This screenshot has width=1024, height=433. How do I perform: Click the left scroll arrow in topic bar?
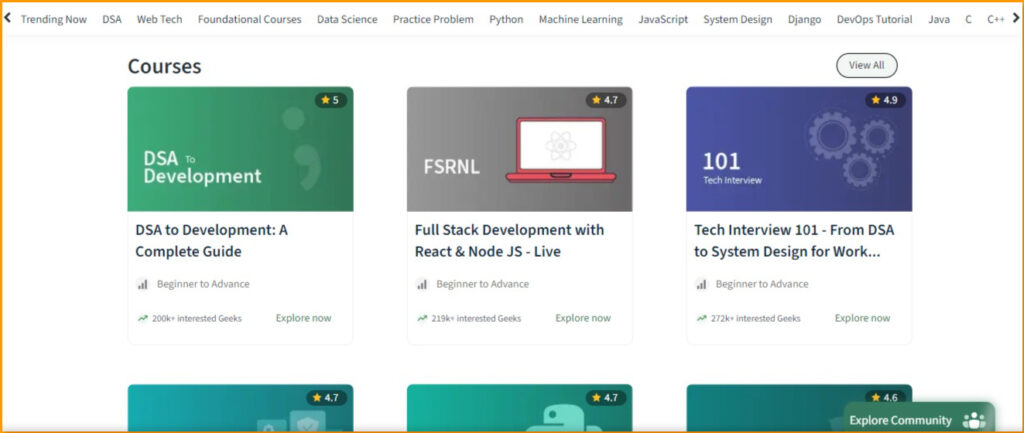coord(8,19)
